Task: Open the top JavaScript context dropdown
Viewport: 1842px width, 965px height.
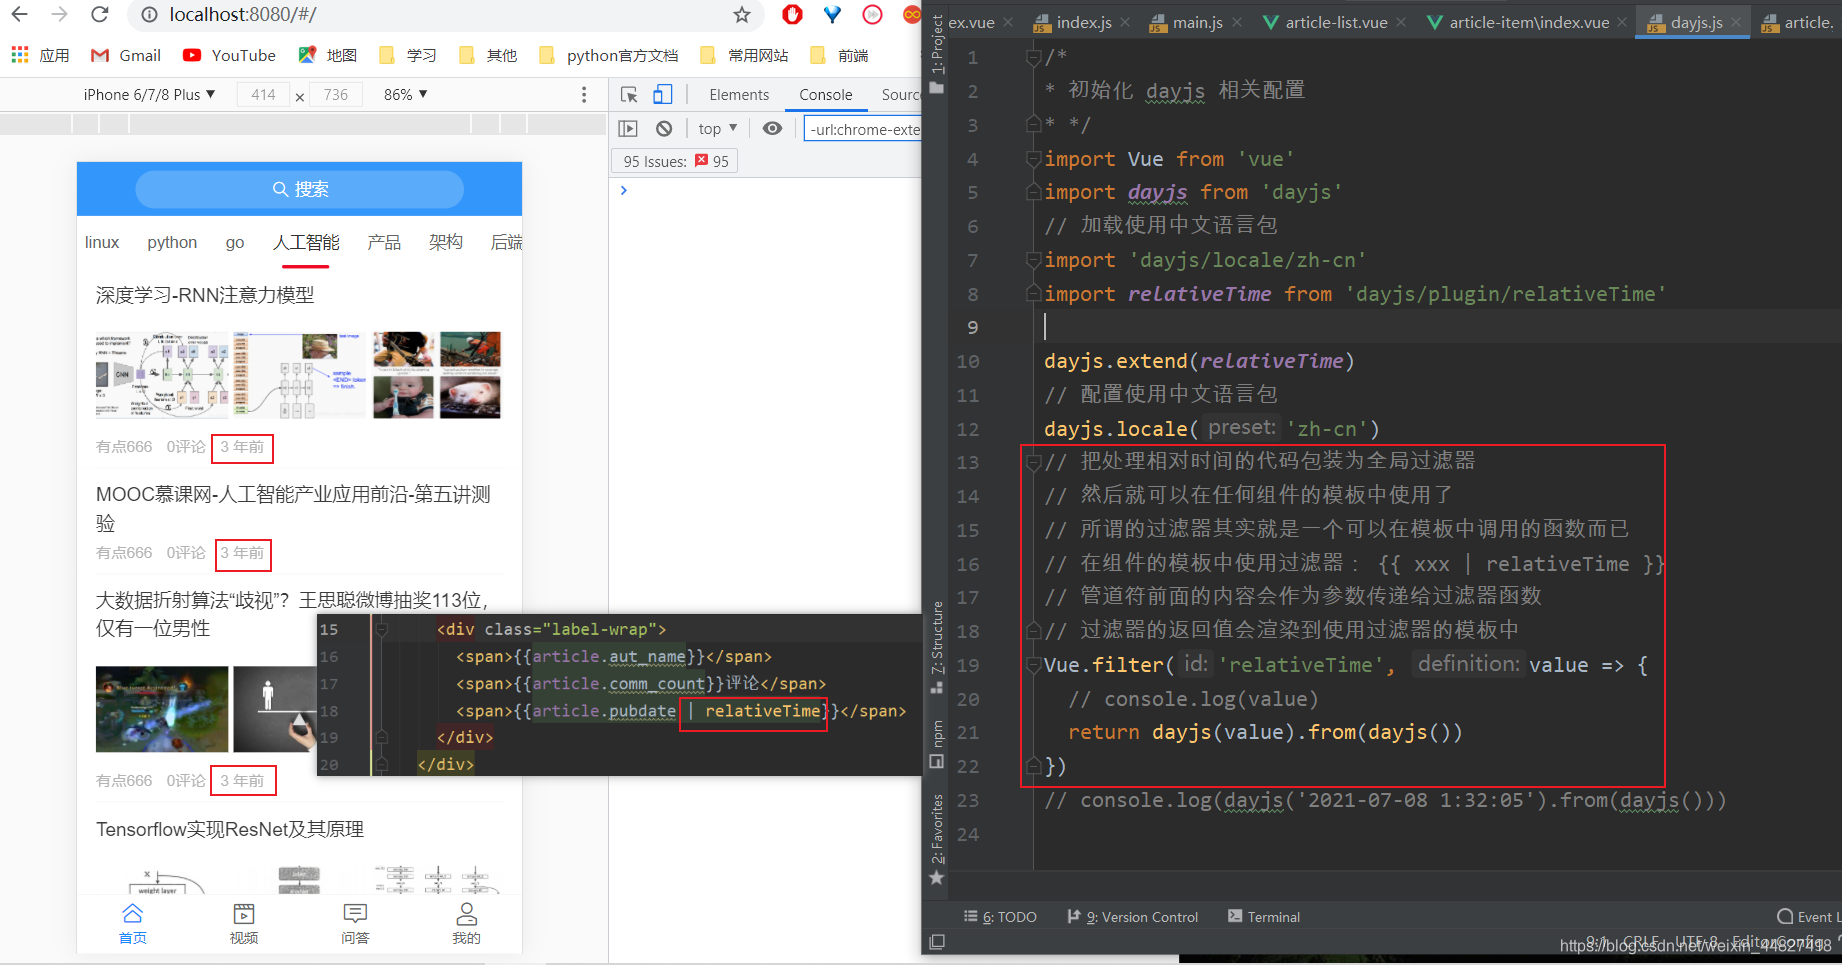Action: coord(718,129)
